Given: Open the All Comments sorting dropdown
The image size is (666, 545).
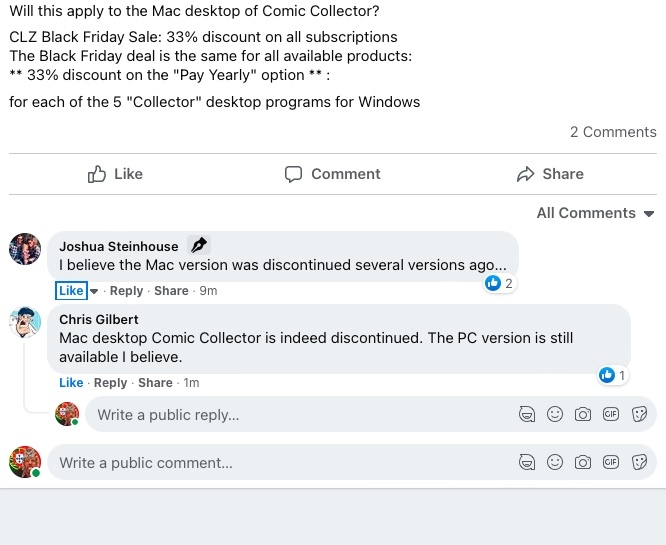Looking at the screenshot, I should coord(595,213).
